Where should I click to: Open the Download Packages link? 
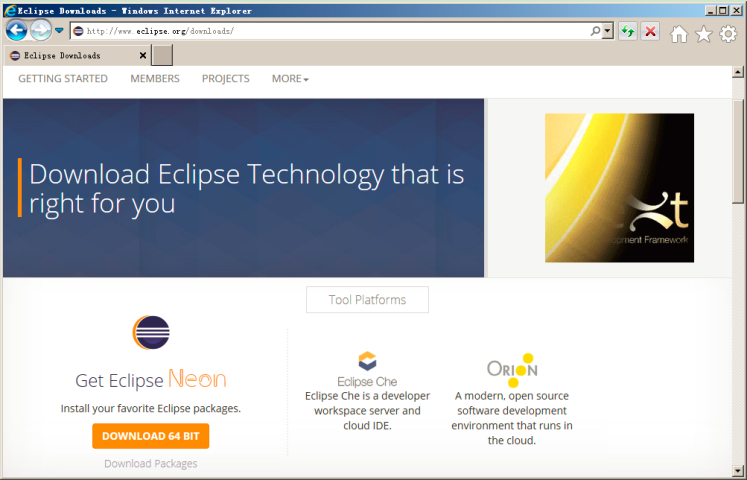point(151,463)
